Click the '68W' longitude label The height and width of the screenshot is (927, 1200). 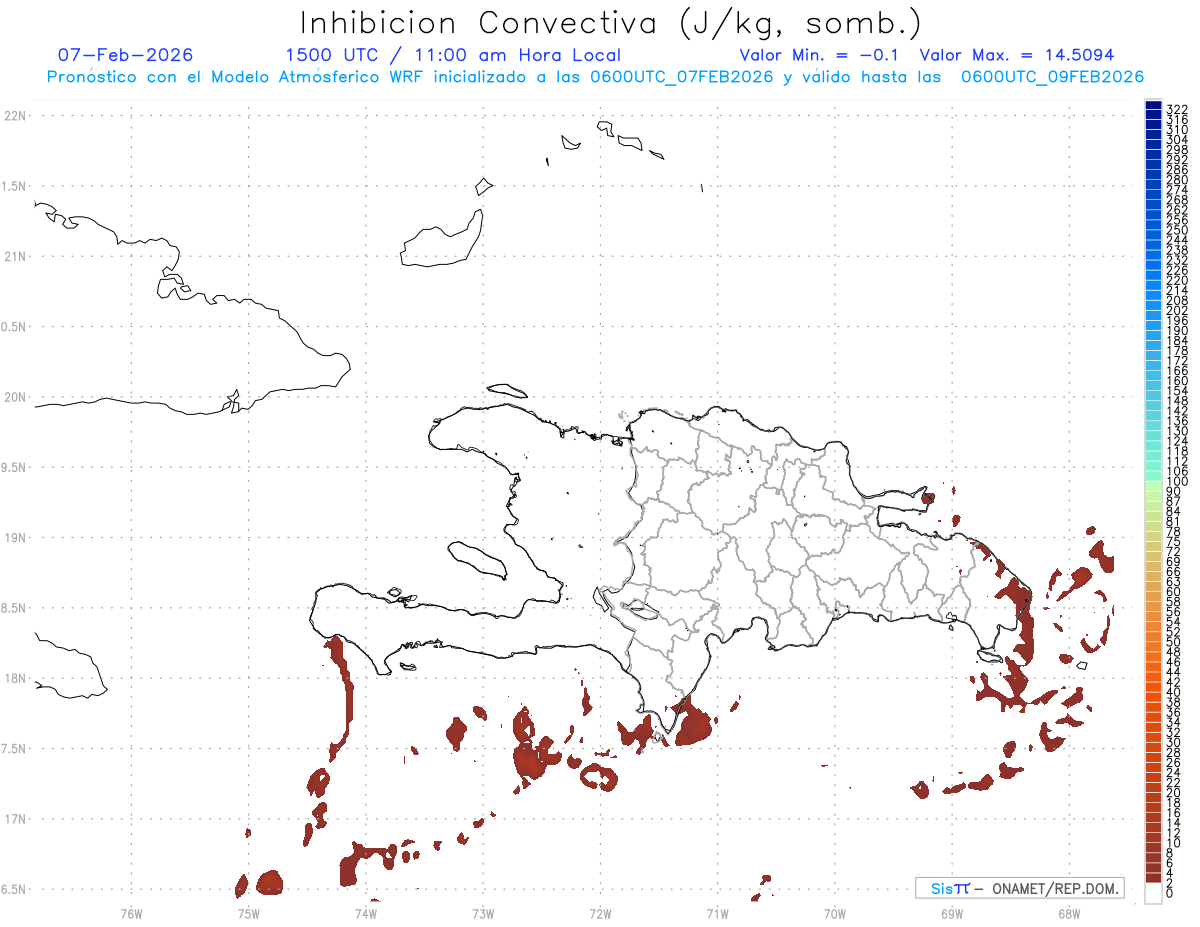pos(1069,912)
